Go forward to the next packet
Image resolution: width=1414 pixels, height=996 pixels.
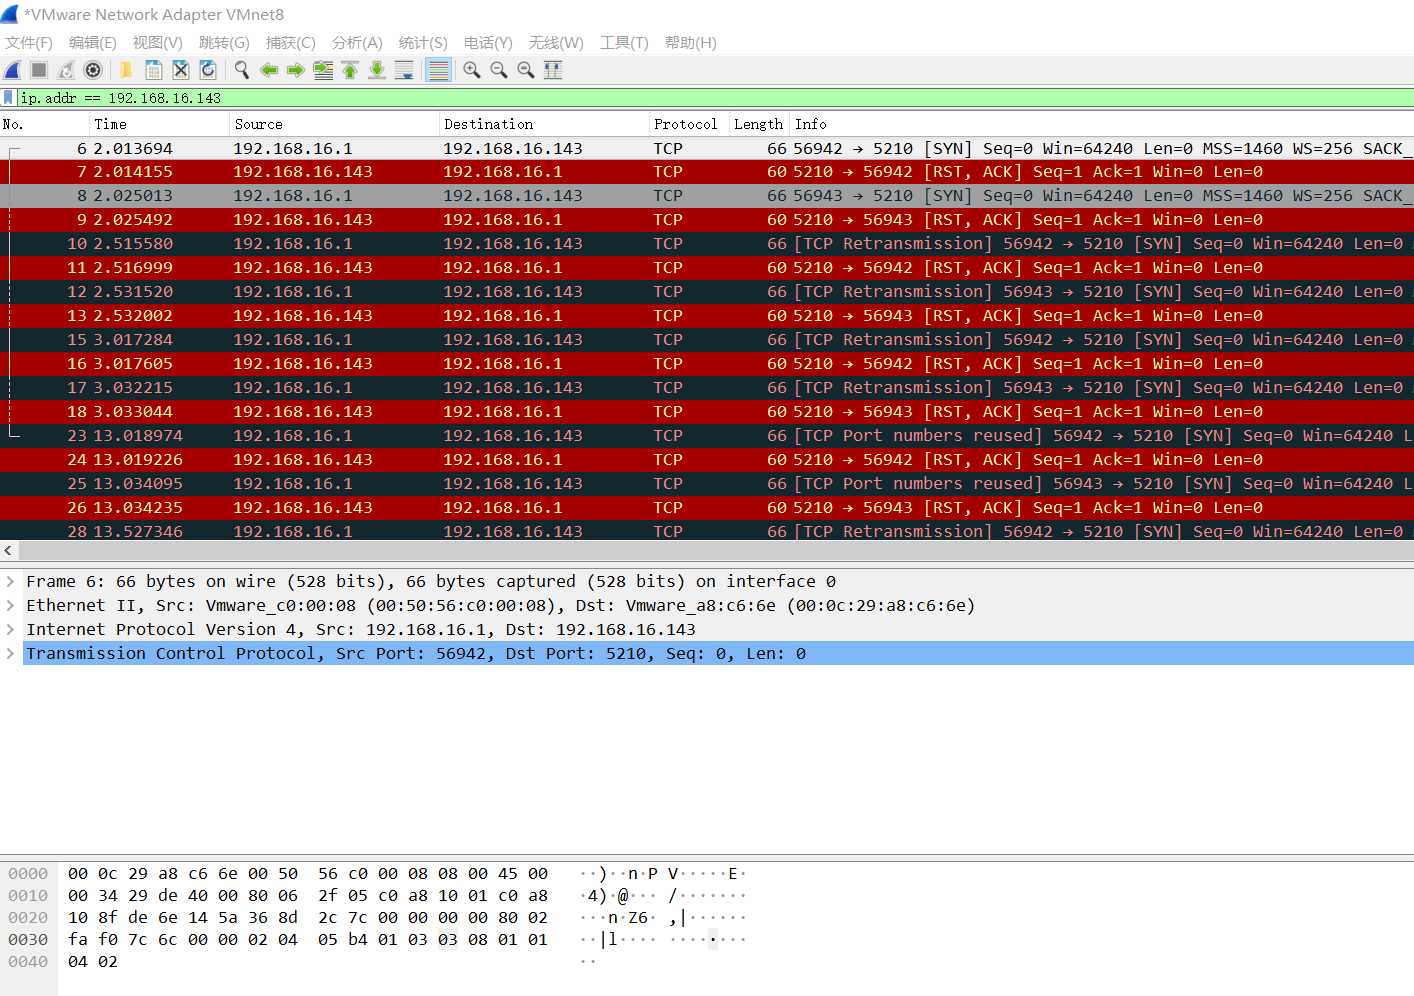296,70
